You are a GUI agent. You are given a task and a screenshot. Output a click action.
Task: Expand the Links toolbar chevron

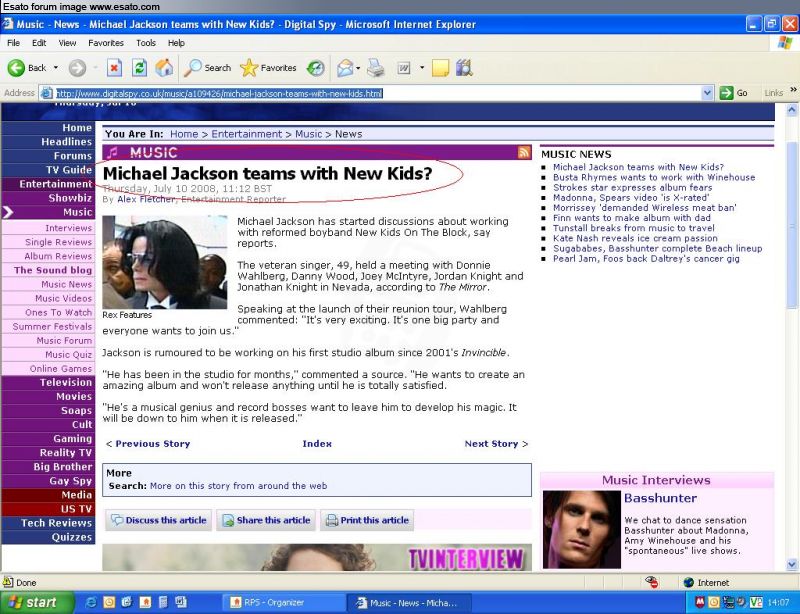coord(793,90)
